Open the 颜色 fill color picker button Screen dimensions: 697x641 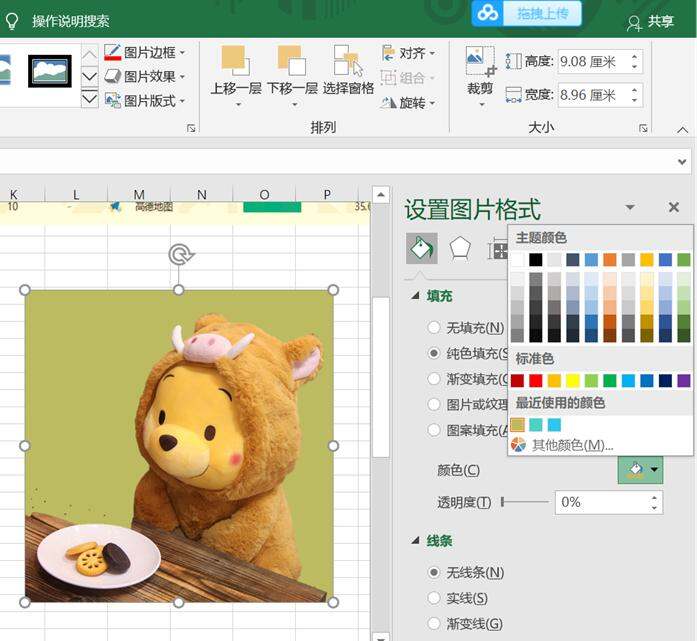640,470
